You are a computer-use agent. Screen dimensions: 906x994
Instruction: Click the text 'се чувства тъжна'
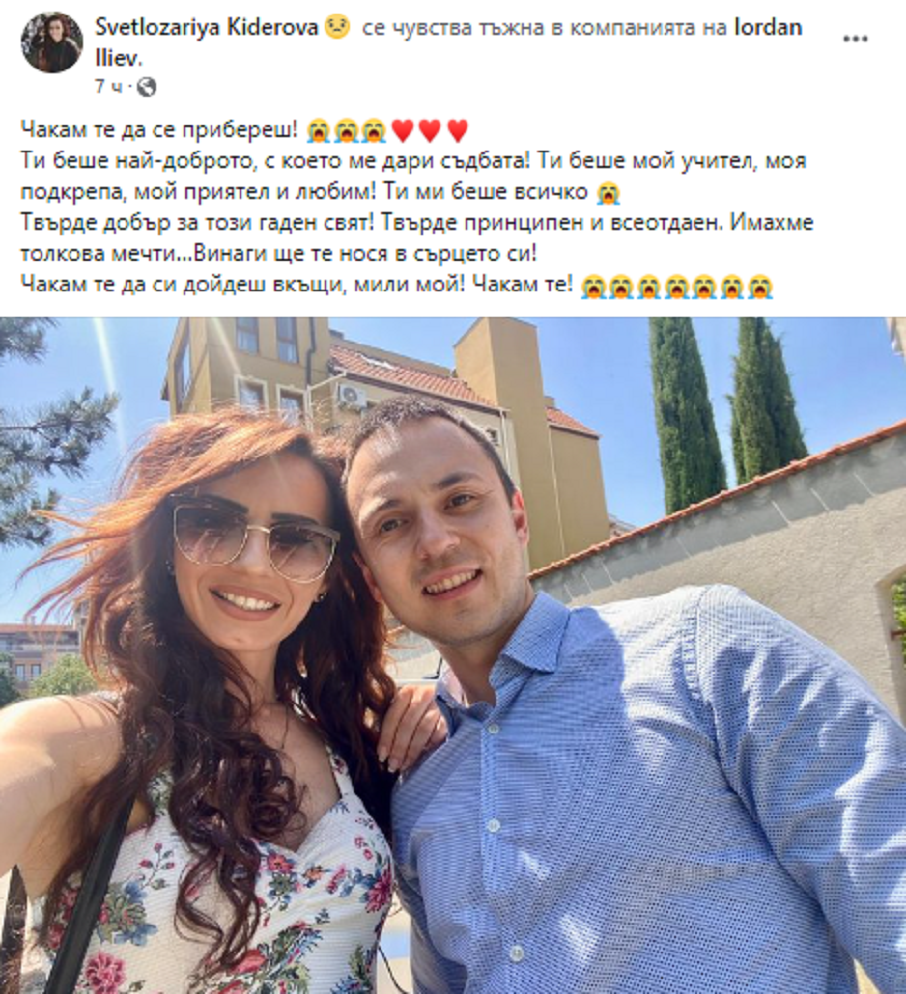click(453, 28)
